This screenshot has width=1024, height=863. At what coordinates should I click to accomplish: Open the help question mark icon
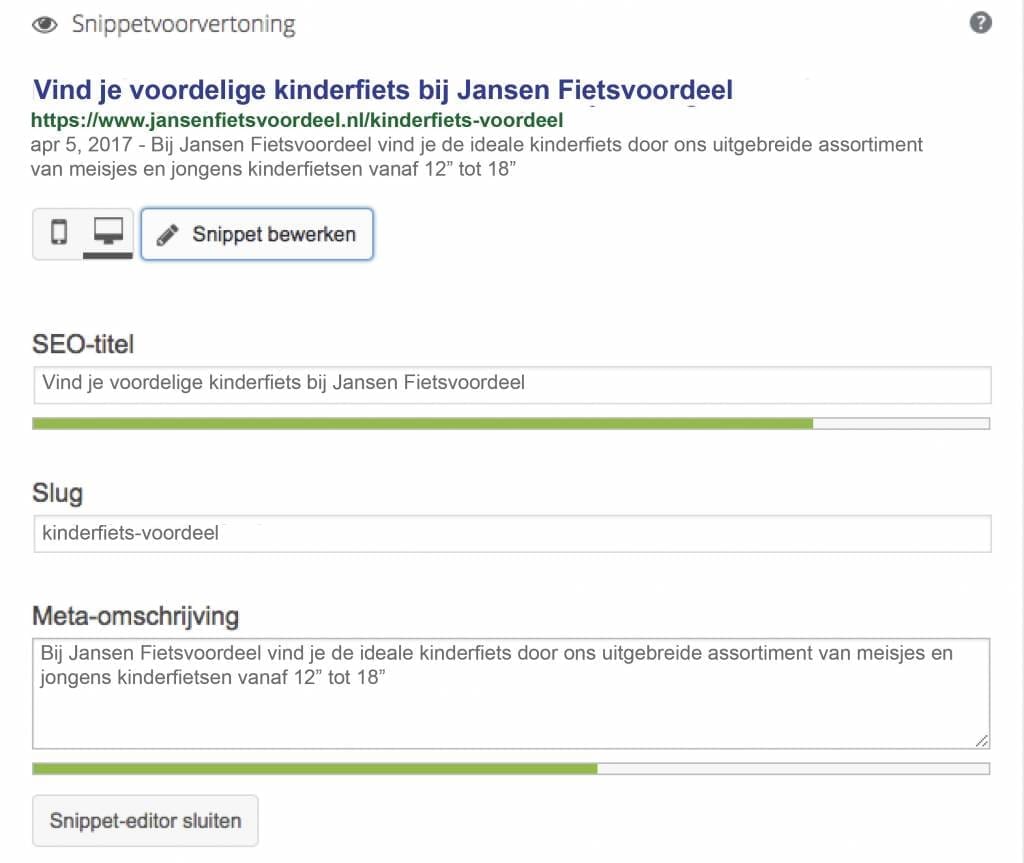coord(981,23)
